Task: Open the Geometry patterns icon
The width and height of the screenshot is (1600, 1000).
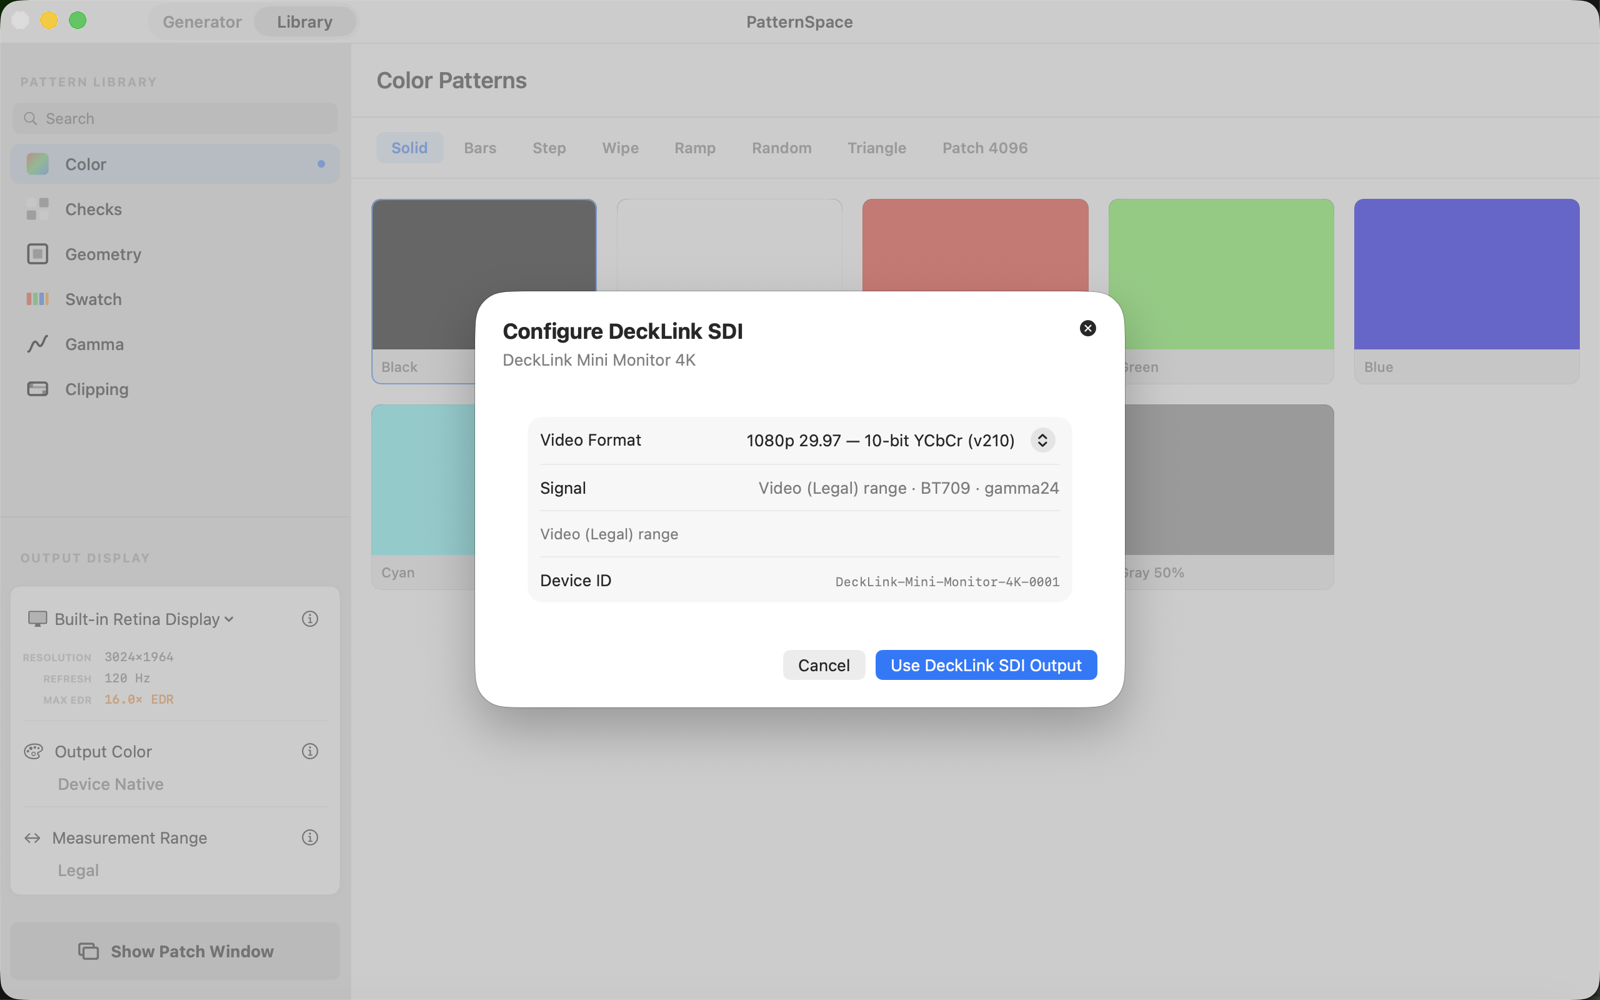Action: pyautogui.click(x=38, y=254)
